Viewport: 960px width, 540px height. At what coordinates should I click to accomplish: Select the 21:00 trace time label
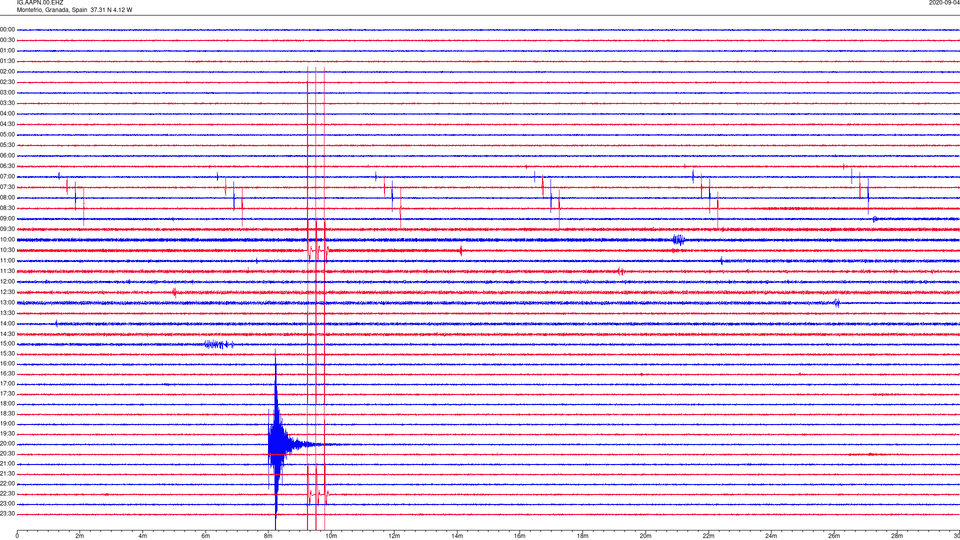7,463
